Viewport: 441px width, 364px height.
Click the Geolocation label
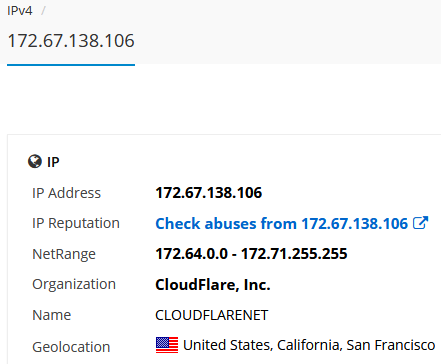[x=71, y=347]
